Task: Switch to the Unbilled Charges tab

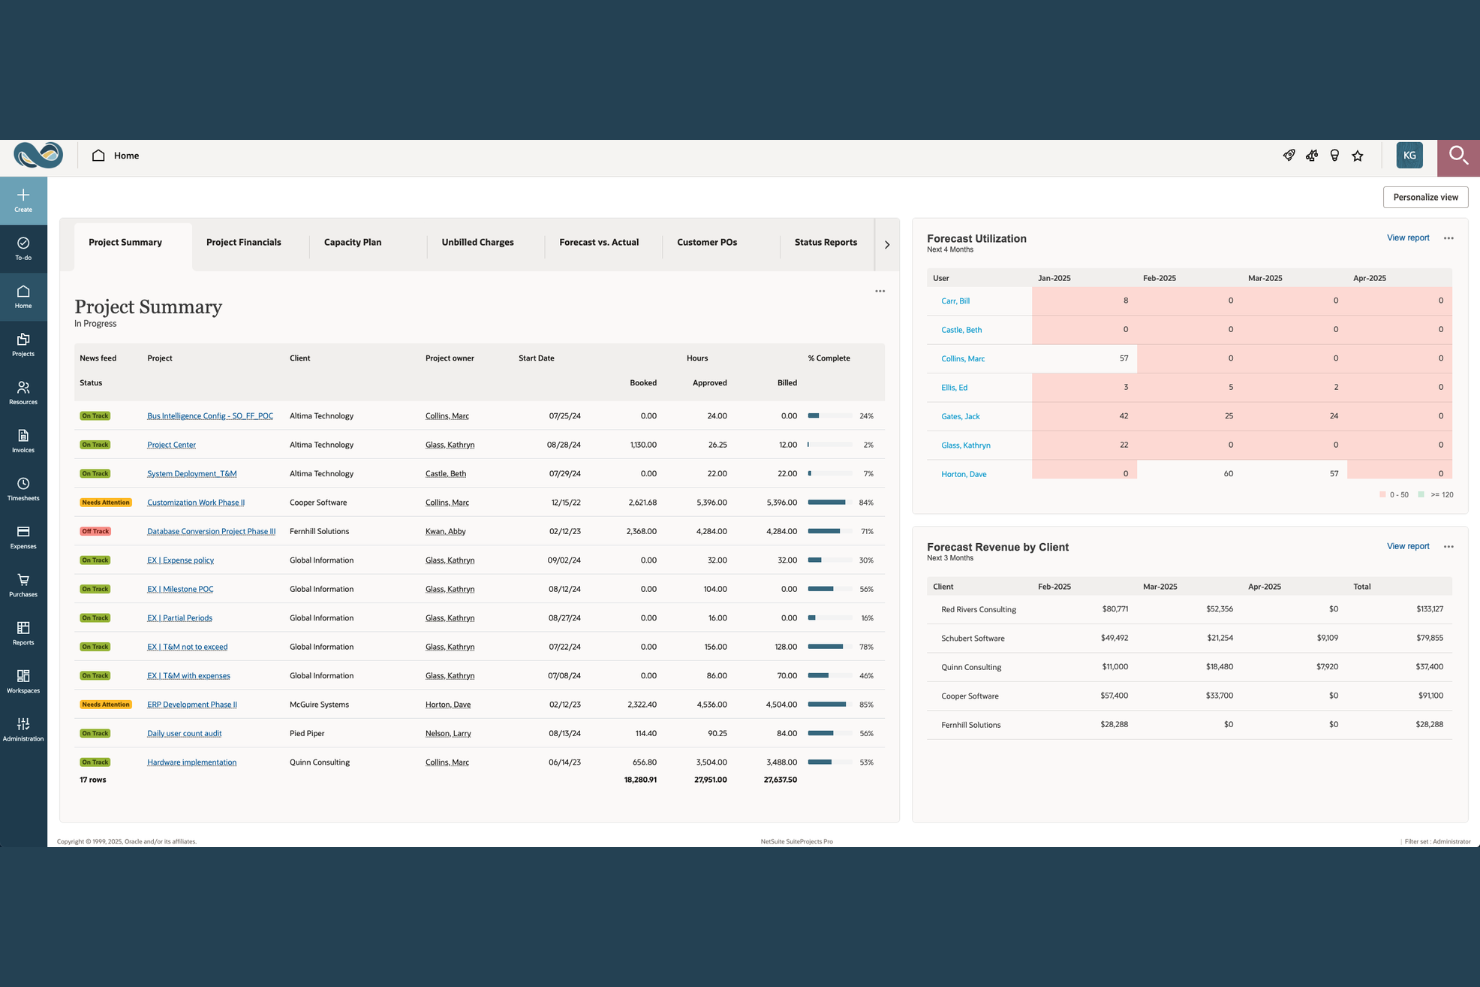Action: [477, 243]
